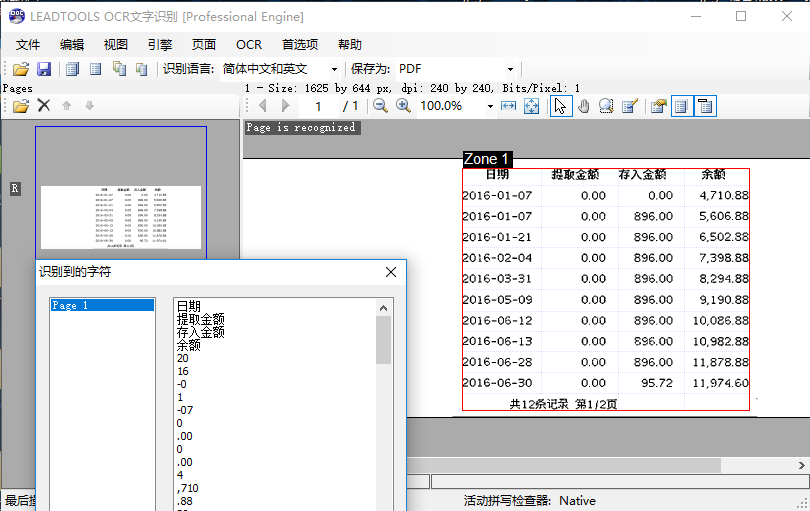Open the 编辑 menu

pyautogui.click(x=72, y=44)
